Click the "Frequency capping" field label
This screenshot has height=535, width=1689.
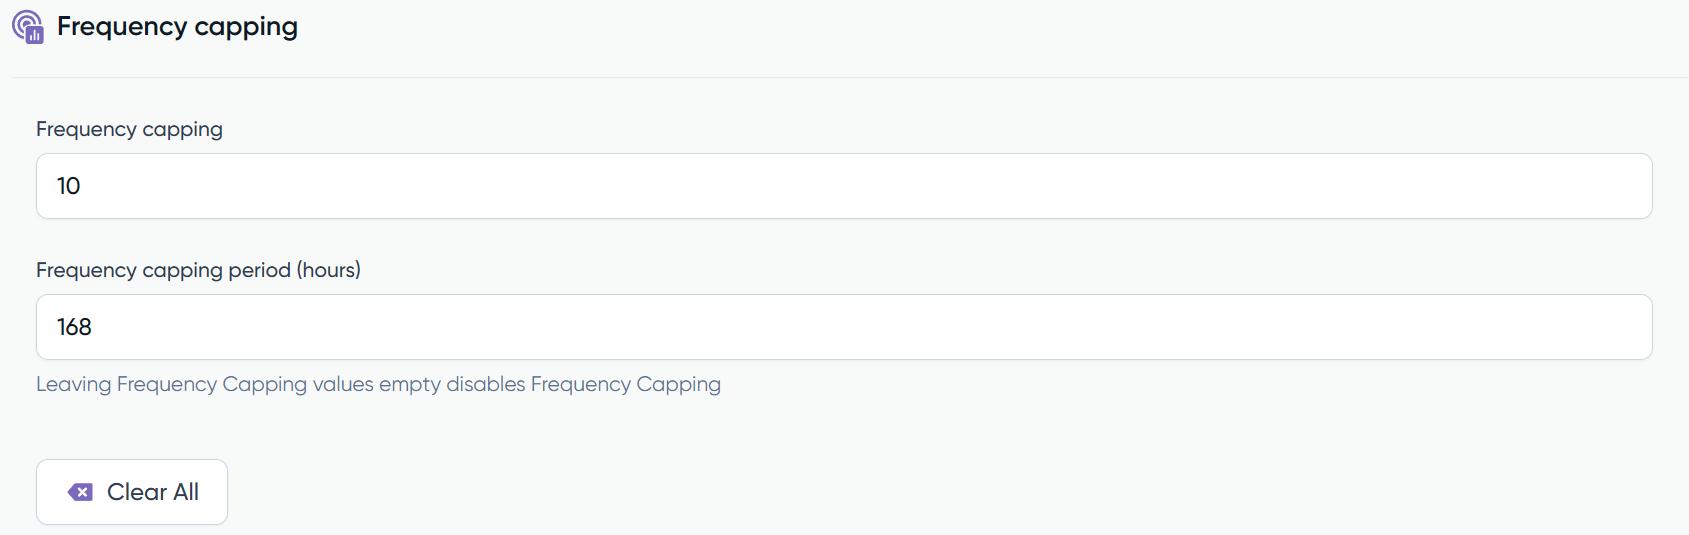[x=129, y=129]
